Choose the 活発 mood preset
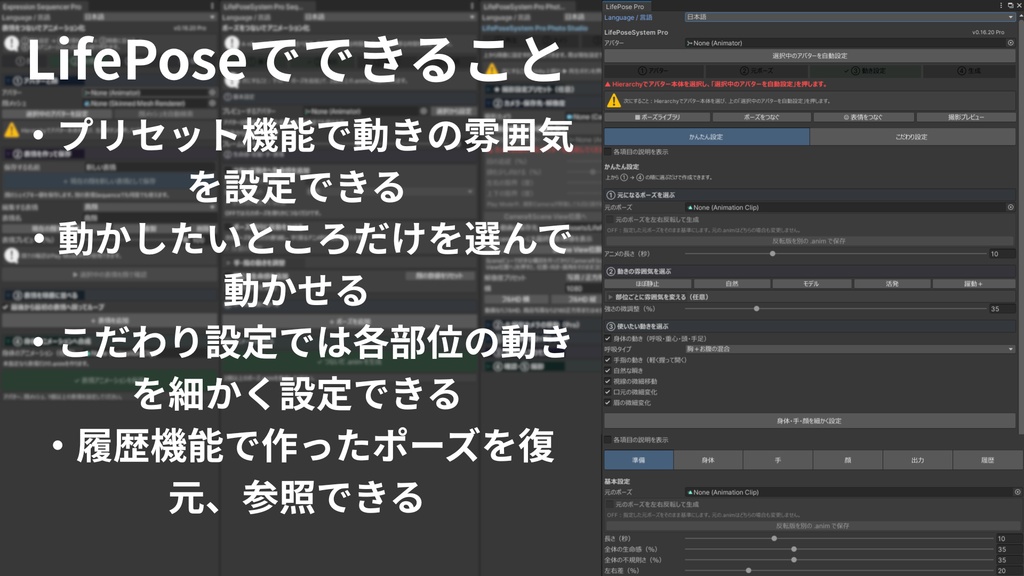This screenshot has width=1024, height=576. pos(892,284)
